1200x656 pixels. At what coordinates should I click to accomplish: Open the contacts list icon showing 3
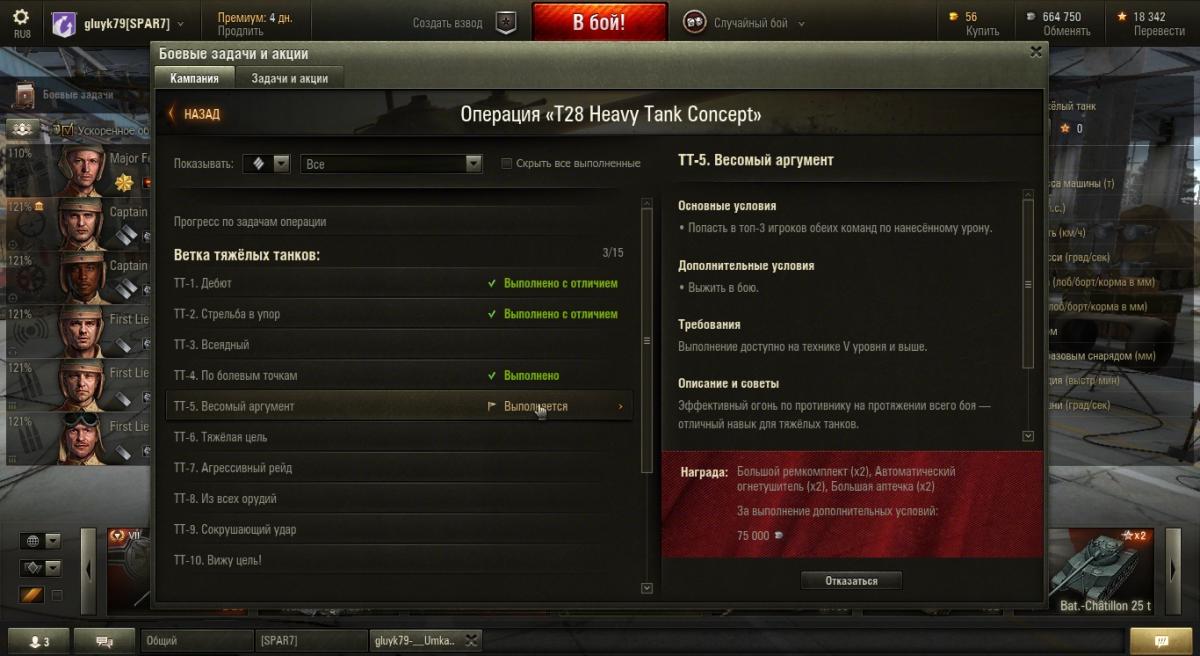point(35,641)
